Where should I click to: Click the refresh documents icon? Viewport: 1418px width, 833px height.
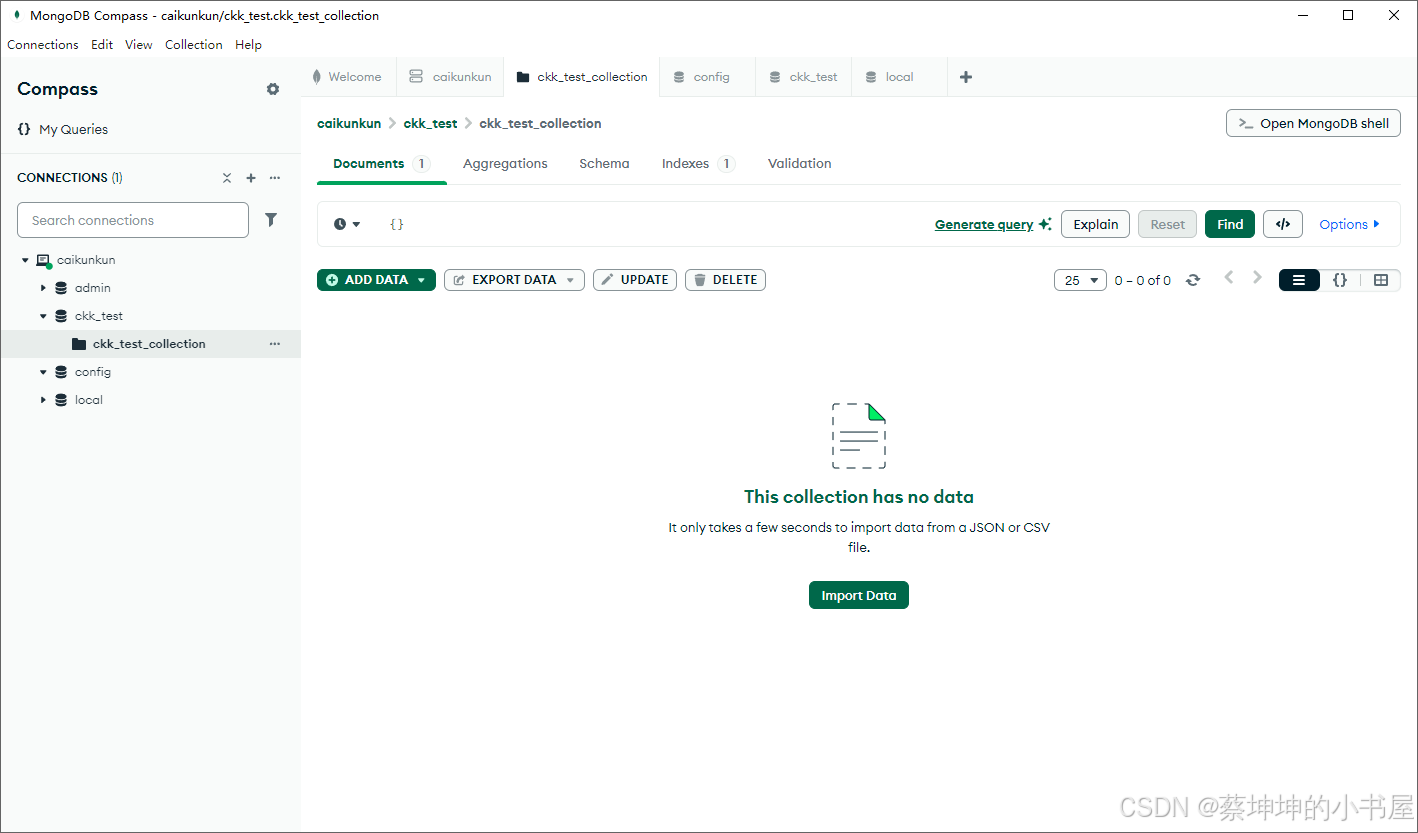pos(1193,280)
